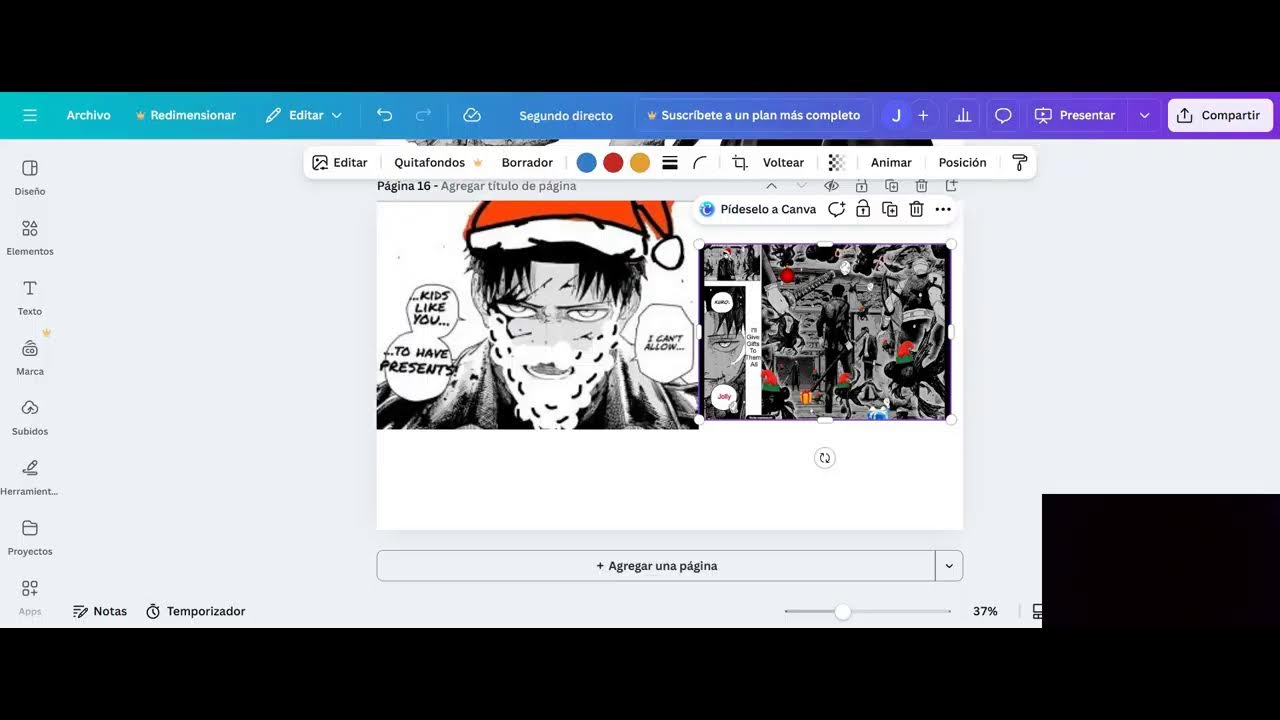This screenshot has height=720, width=1280.
Task: Move page 16 up with chevron
Action: (x=771, y=186)
